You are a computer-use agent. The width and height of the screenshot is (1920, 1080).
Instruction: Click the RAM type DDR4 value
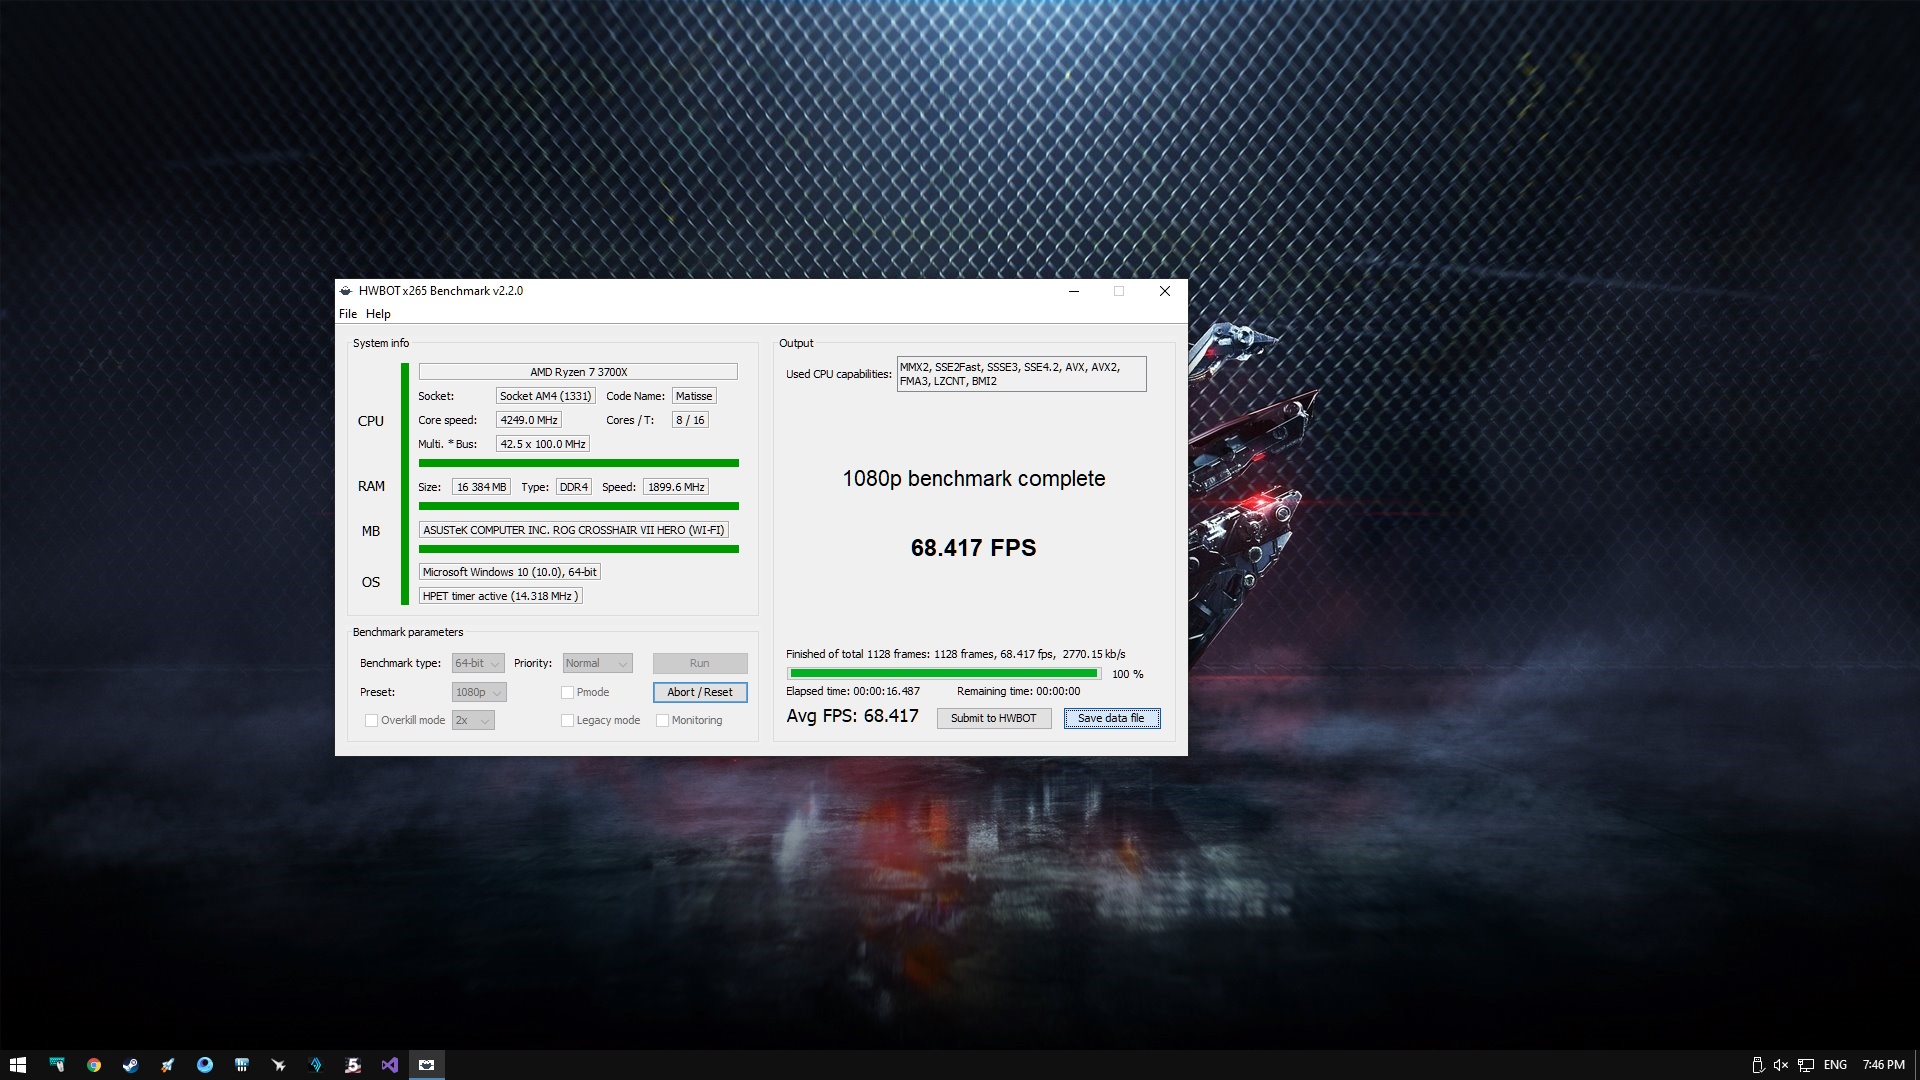pos(574,487)
